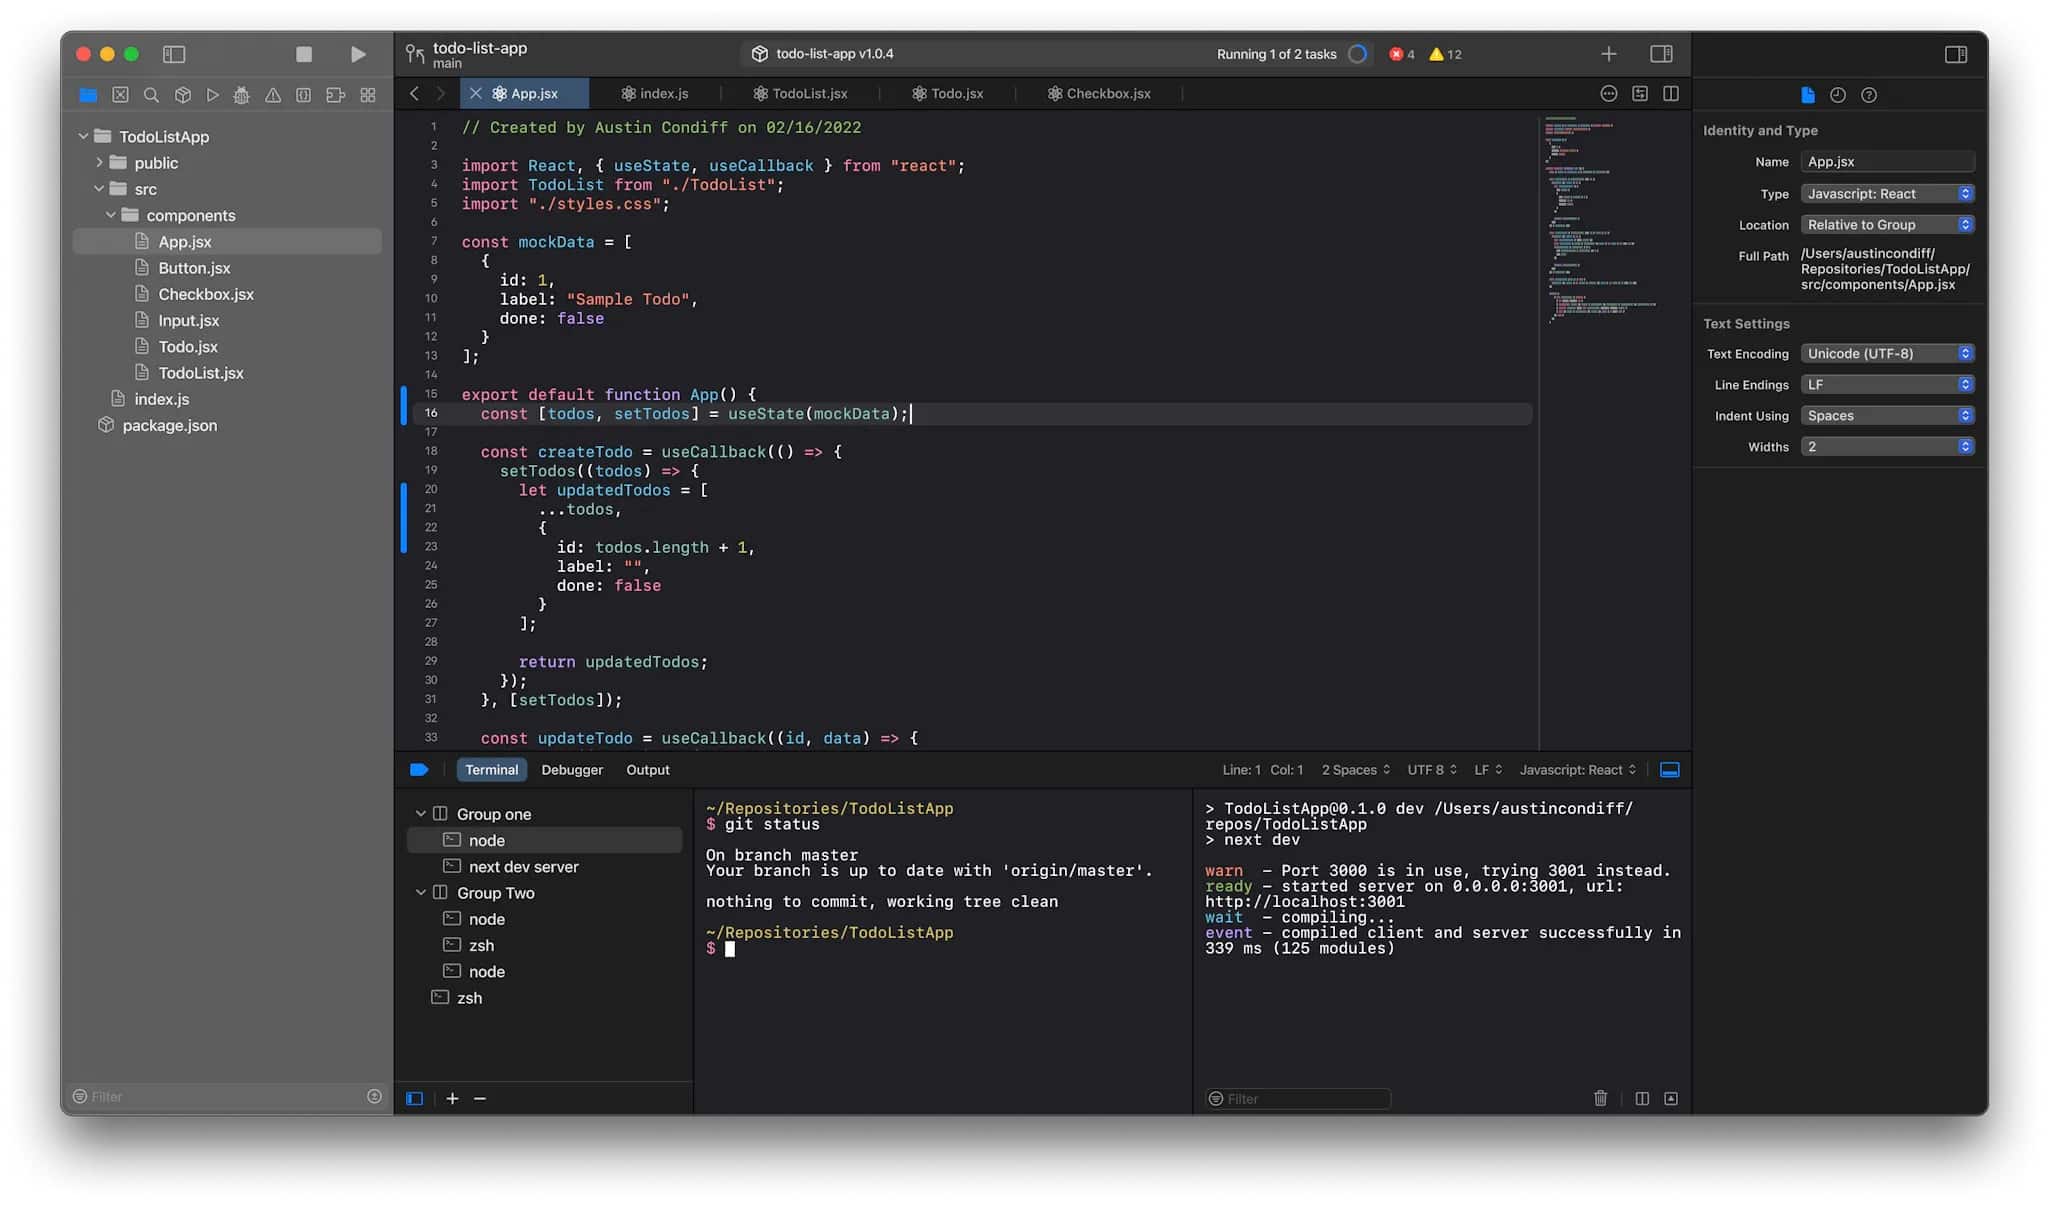Show the quick help inspector icon
The image size is (2048, 1205).
(x=1869, y=95)
